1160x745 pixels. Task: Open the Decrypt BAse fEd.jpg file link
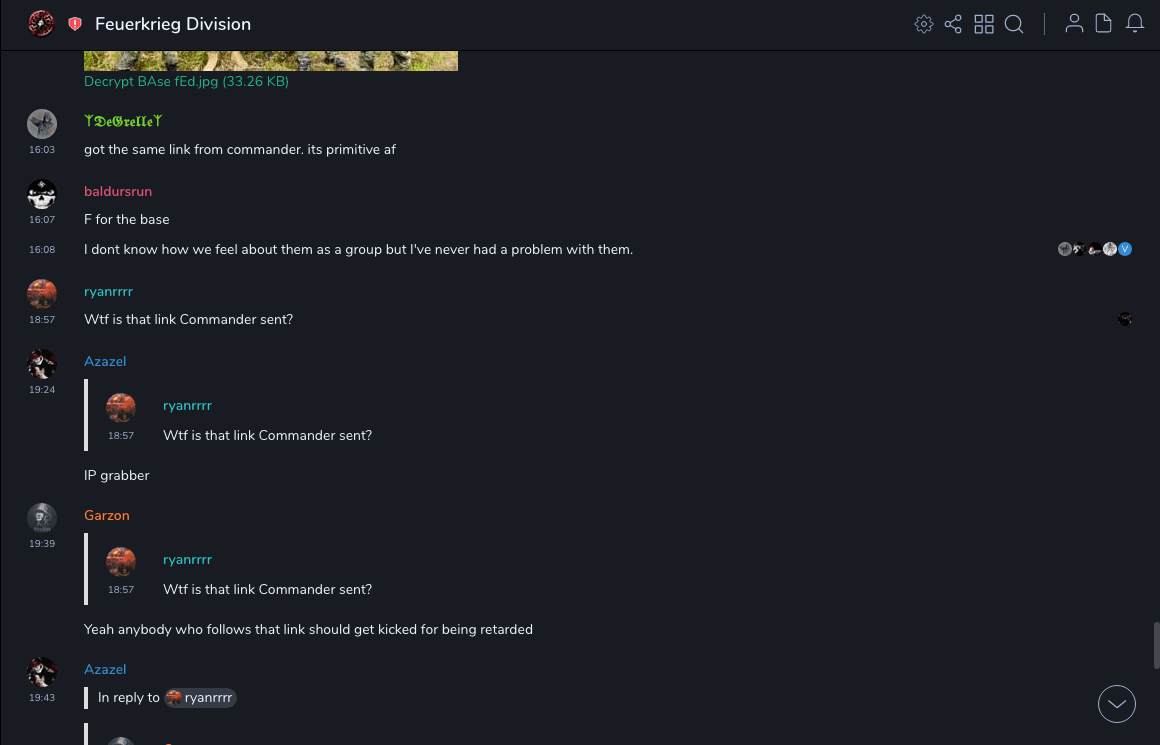pyautogui.click(x=186, y=82)
